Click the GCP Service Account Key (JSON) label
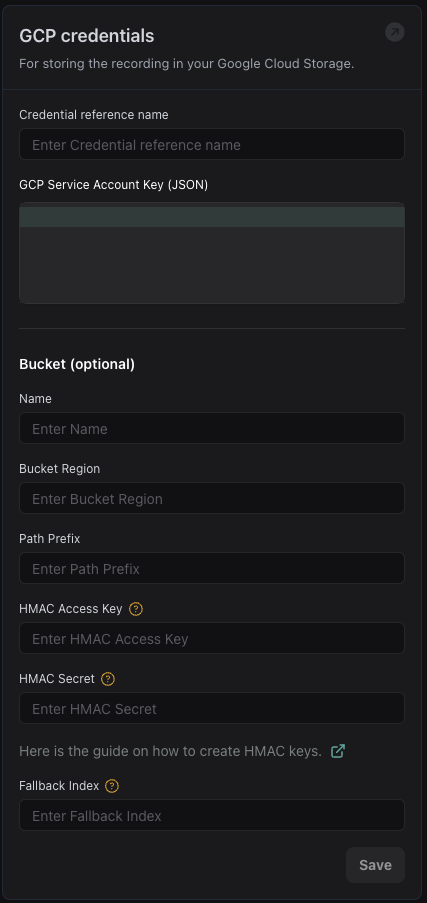Screen dimensions: 427x903 (x=114, y=185)
